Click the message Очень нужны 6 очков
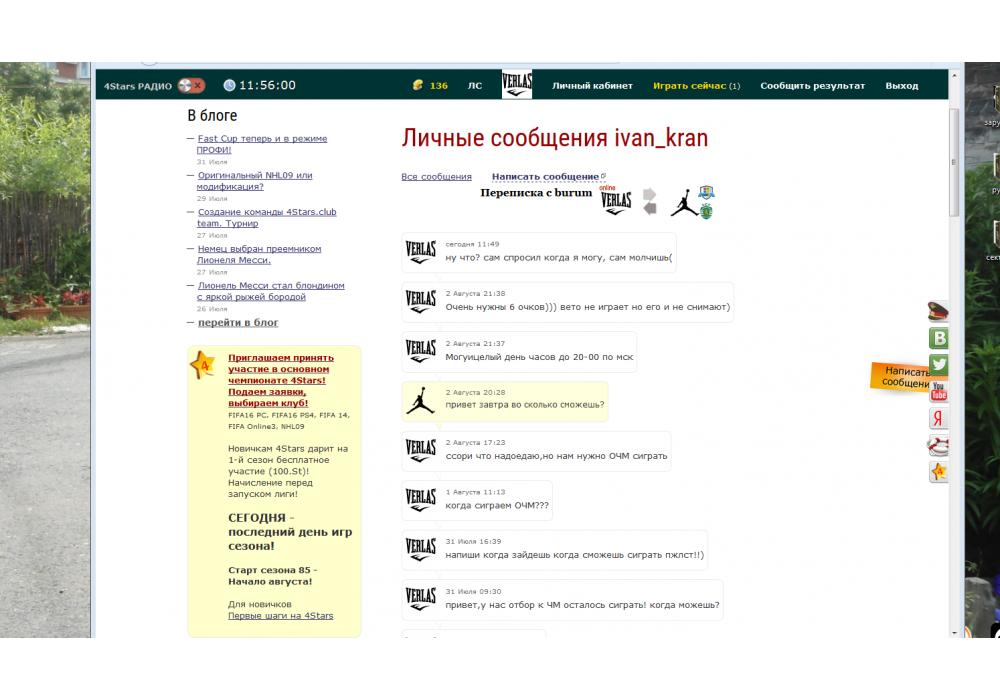This screenshot has height=700, width=1000. click(x=587, y=307)
